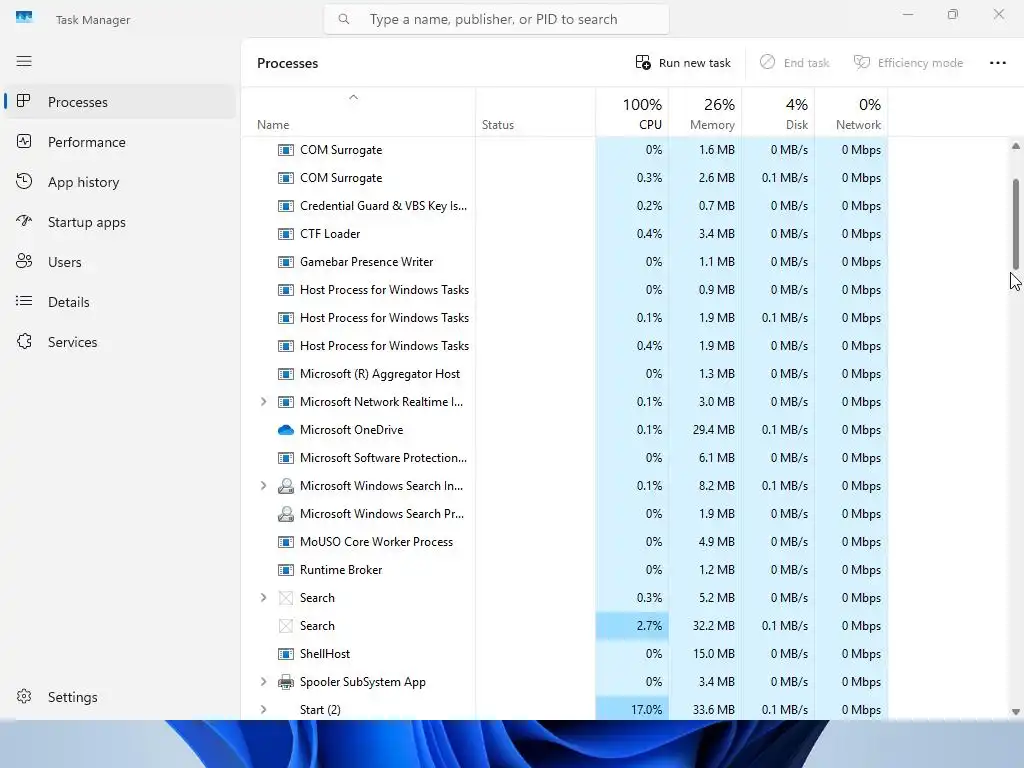Click the scrollbar up arrow
1024x768 pixels.
click(1016, 146)
